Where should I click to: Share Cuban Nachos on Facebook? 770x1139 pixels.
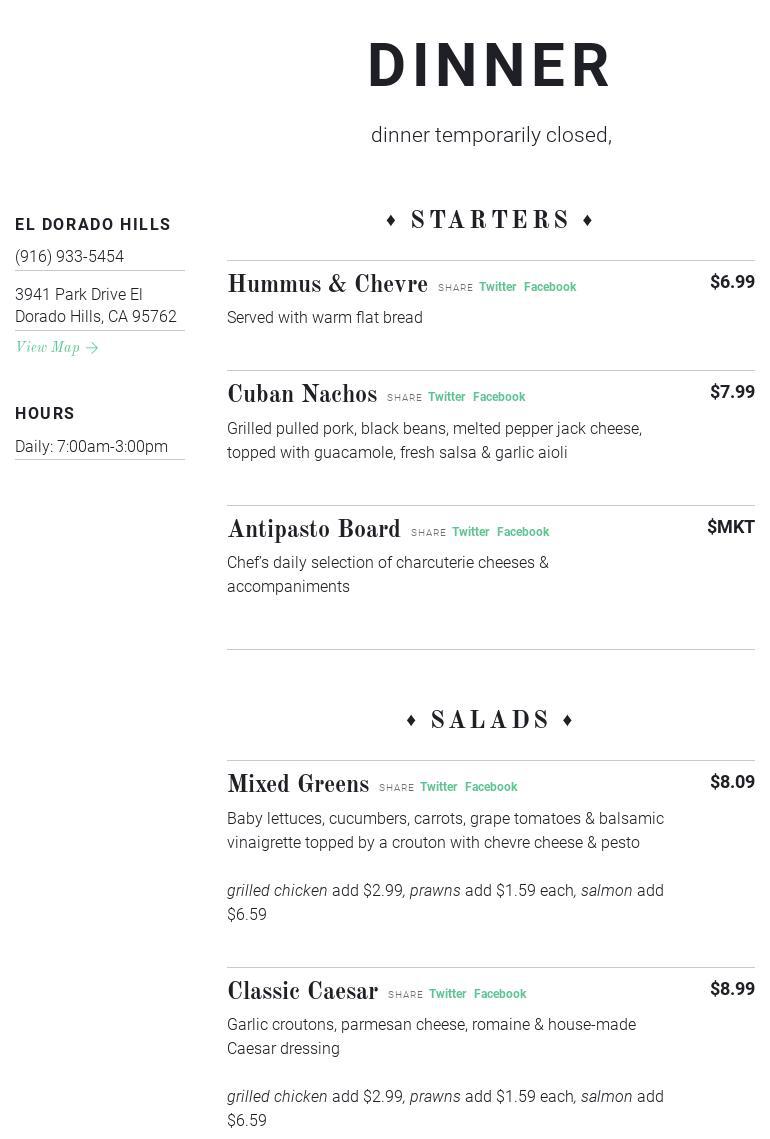coord(499,397)
